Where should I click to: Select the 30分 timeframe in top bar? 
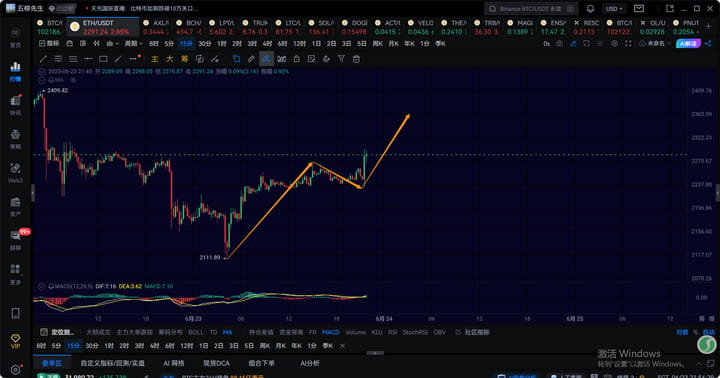tap(205, 44)
